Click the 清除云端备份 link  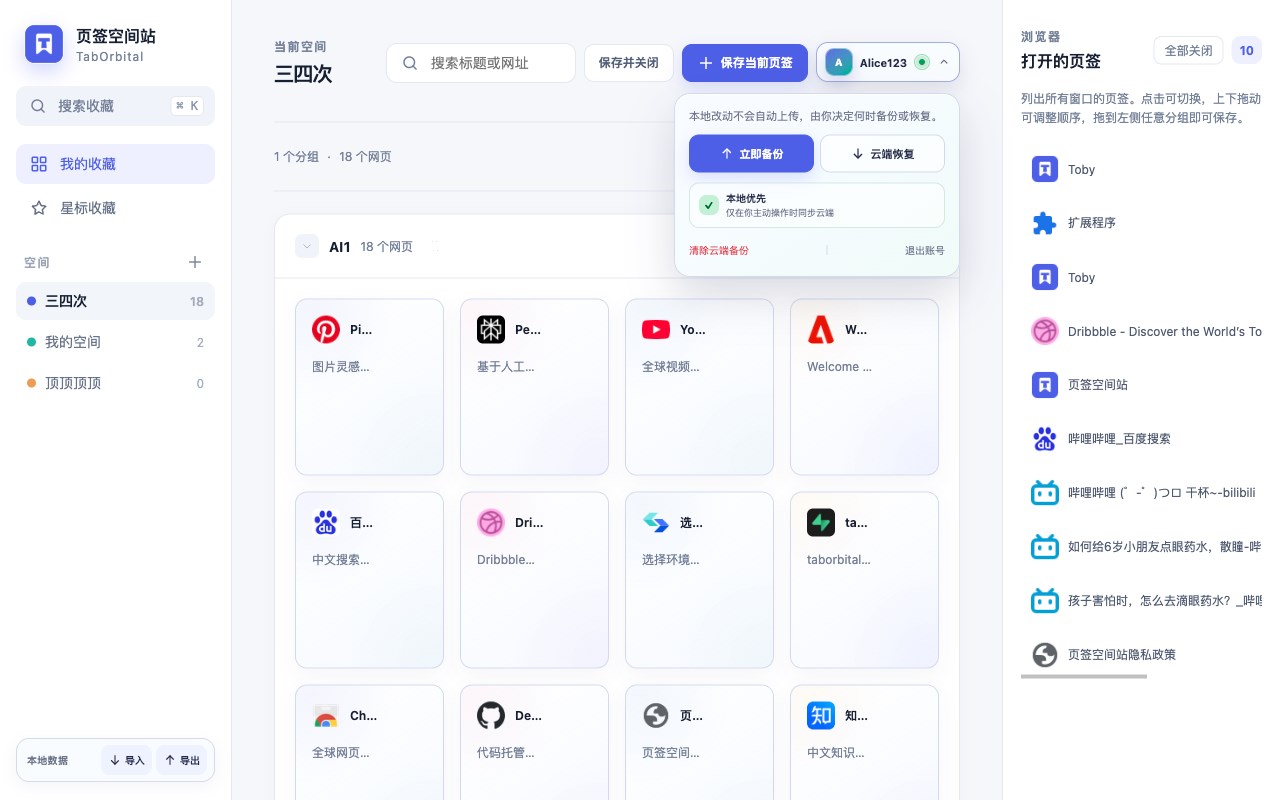pos(719,250)
